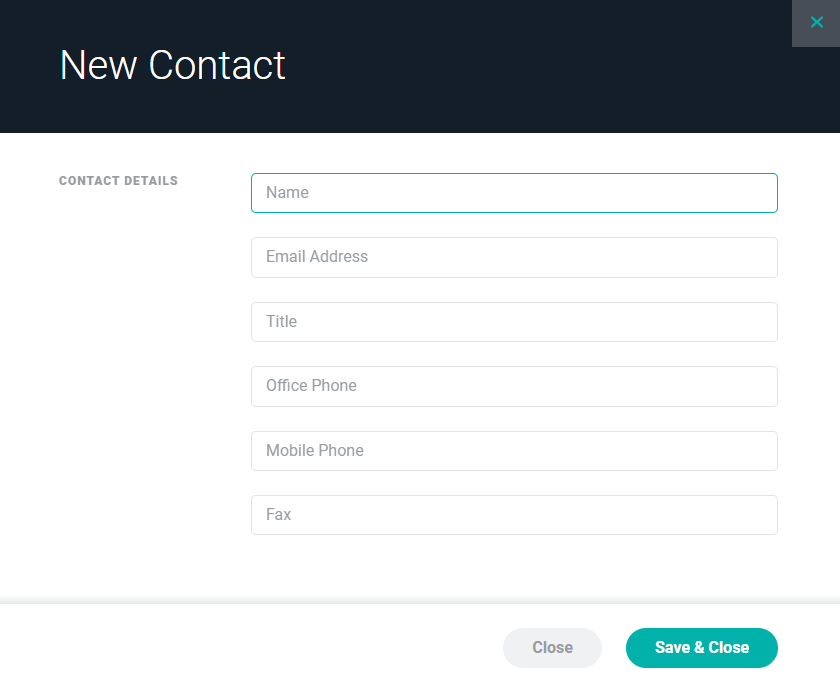Activate the Mobile Phone field
This screenshot has height=687, width=840.
[514, 451]
